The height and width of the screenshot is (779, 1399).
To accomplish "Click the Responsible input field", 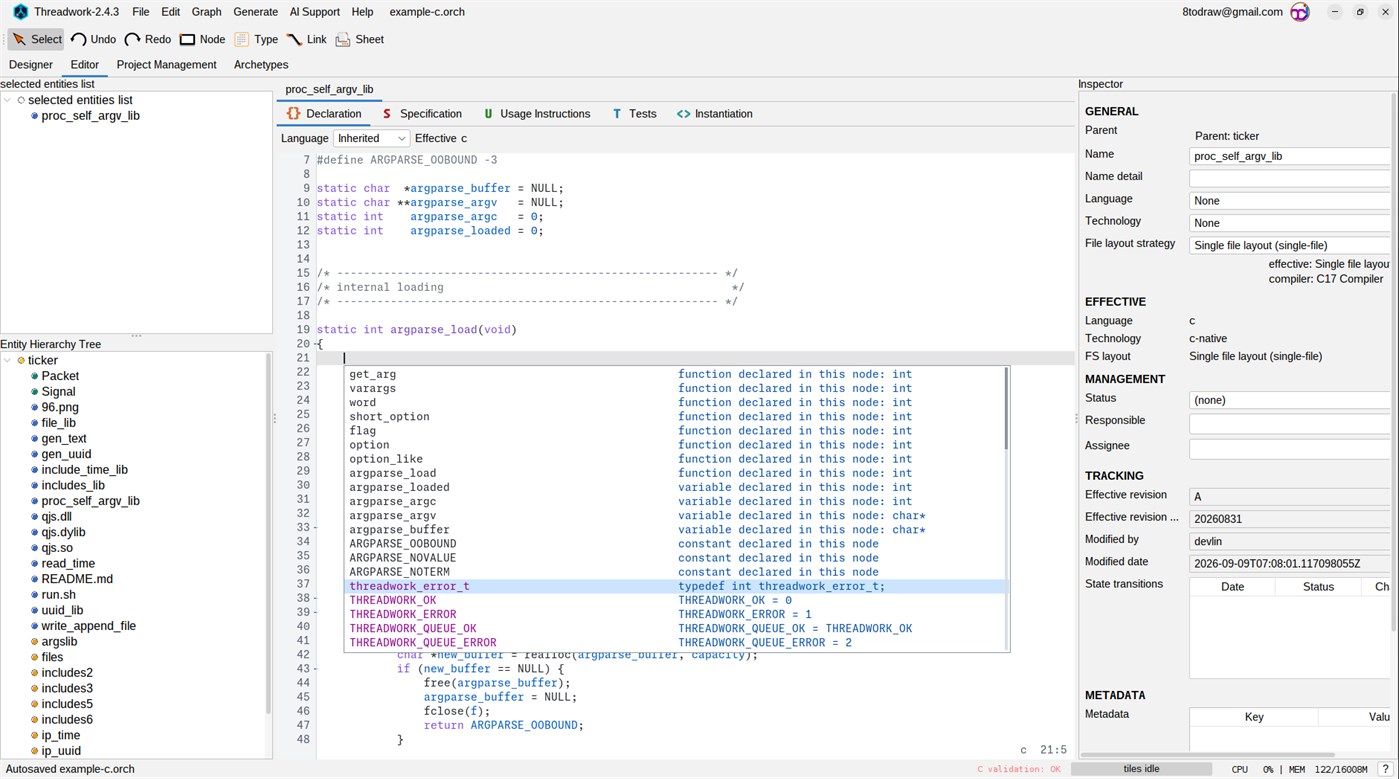I will (x=1289, y=423).
